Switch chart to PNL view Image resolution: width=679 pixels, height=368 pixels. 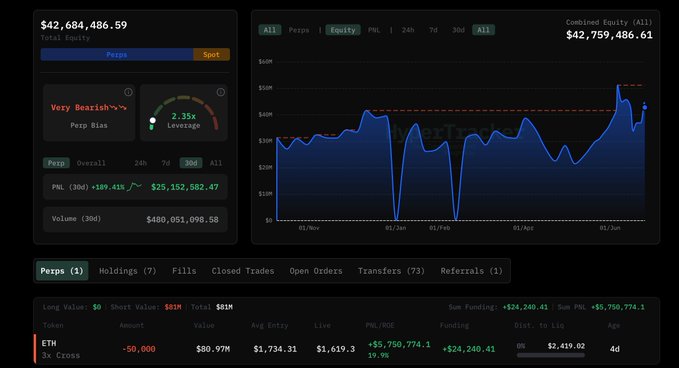coord(374,30)
